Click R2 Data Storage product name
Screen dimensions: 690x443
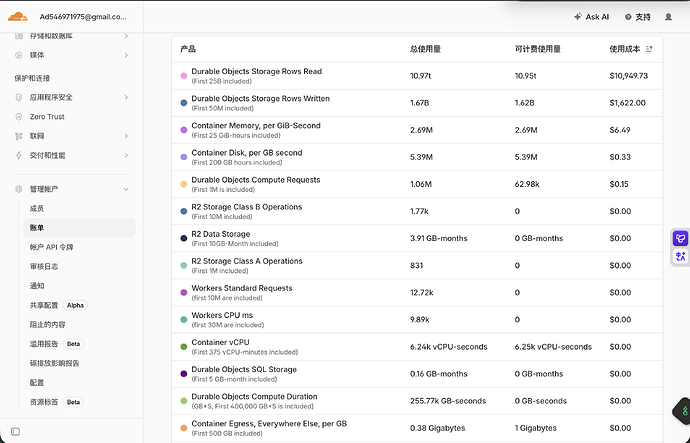(x=220, y=234)
